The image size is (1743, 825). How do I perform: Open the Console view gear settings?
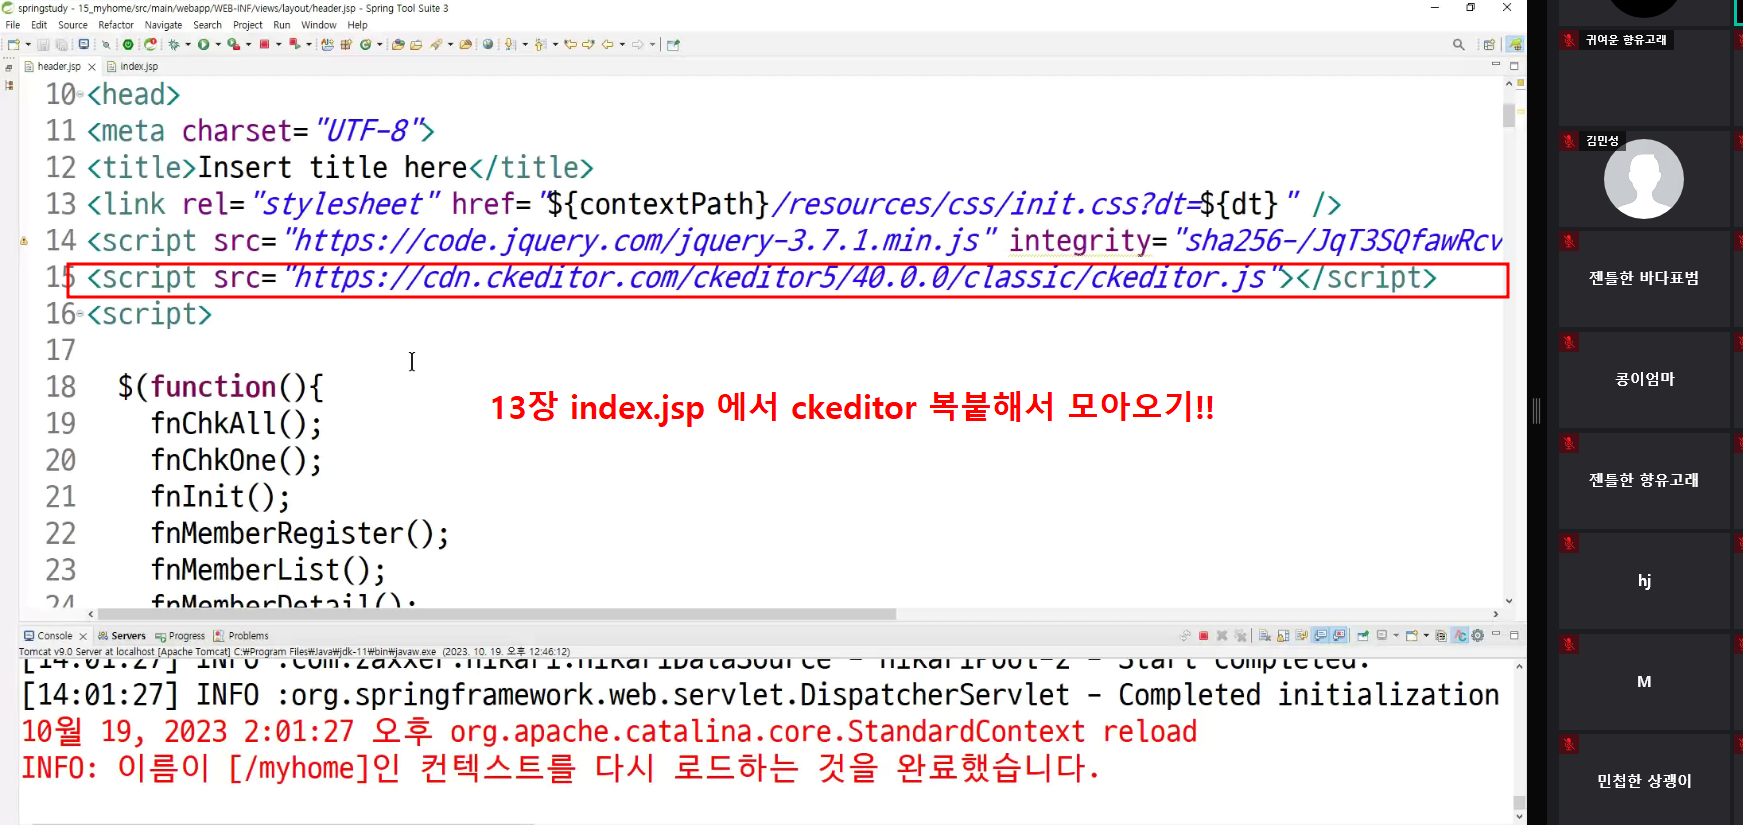click(x=1478, y=636)
